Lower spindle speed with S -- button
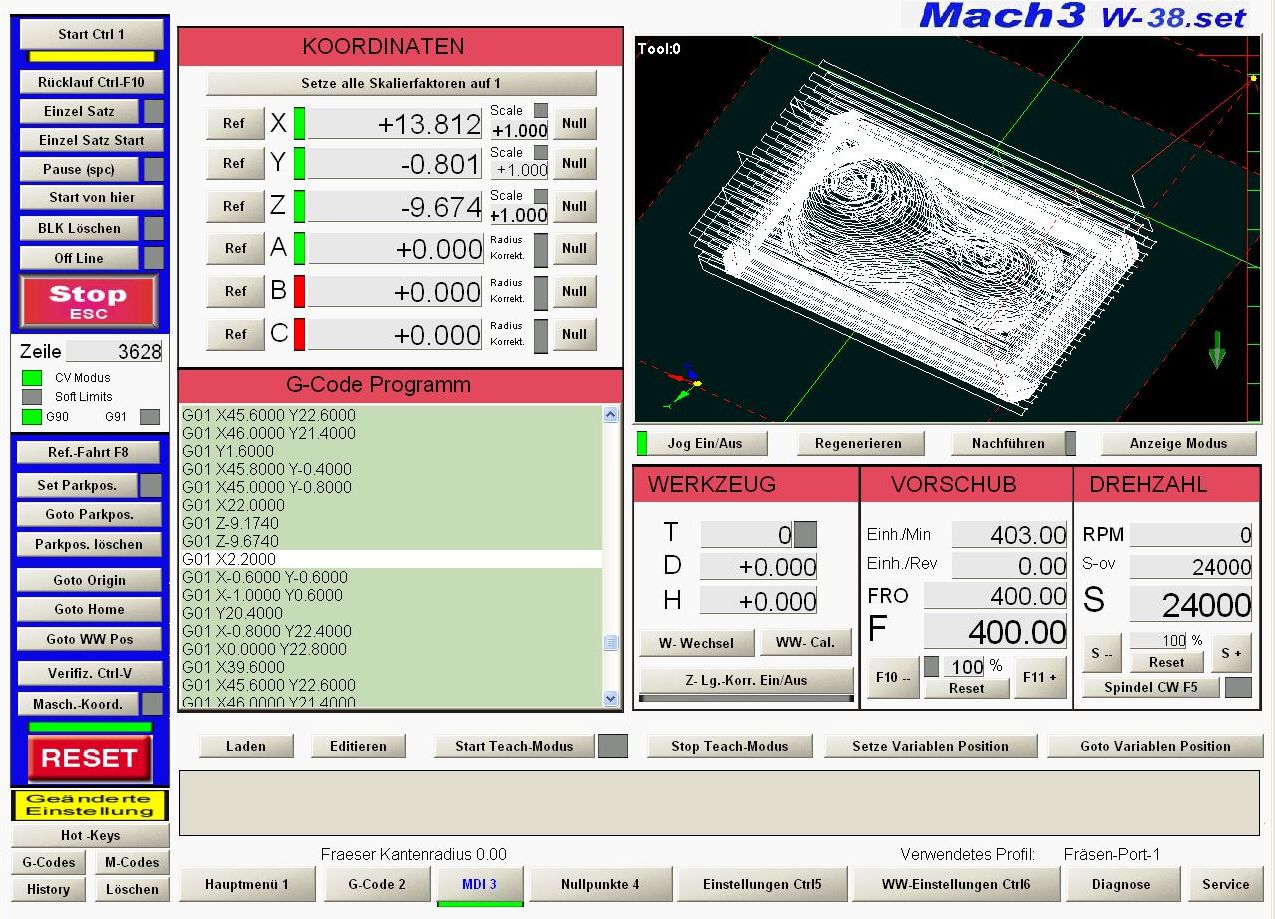This screenshot has height=919, width=1275. coord(1101,653)
